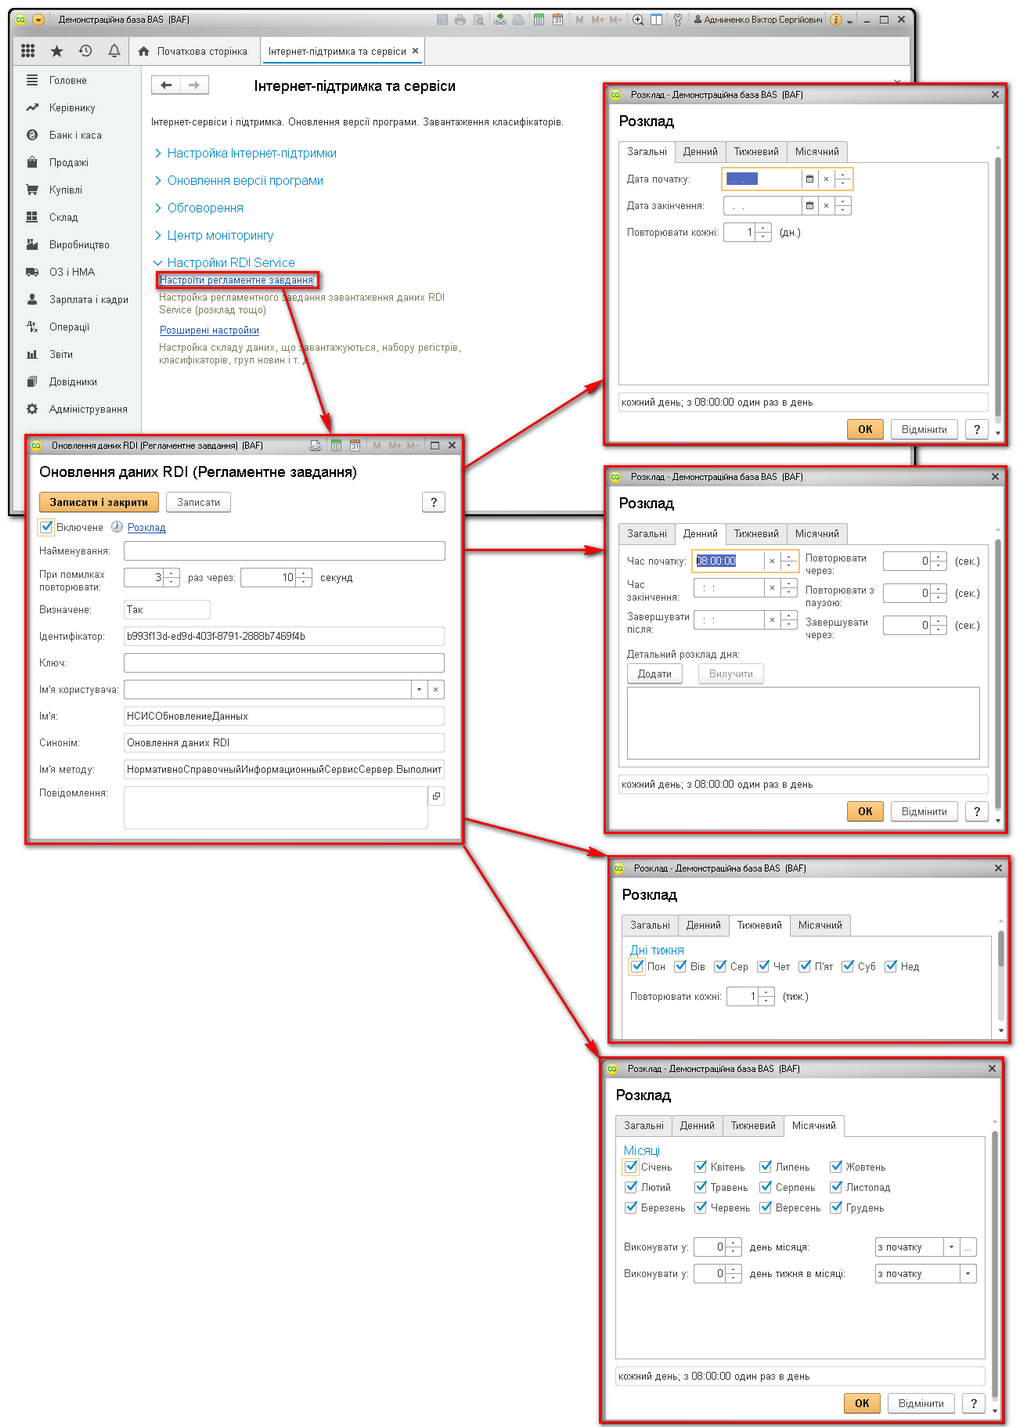This screenshot has height=1427, width=1017.
Task: Open Тижневий tab in Розклад with Час початку
Action: [756, 534]
